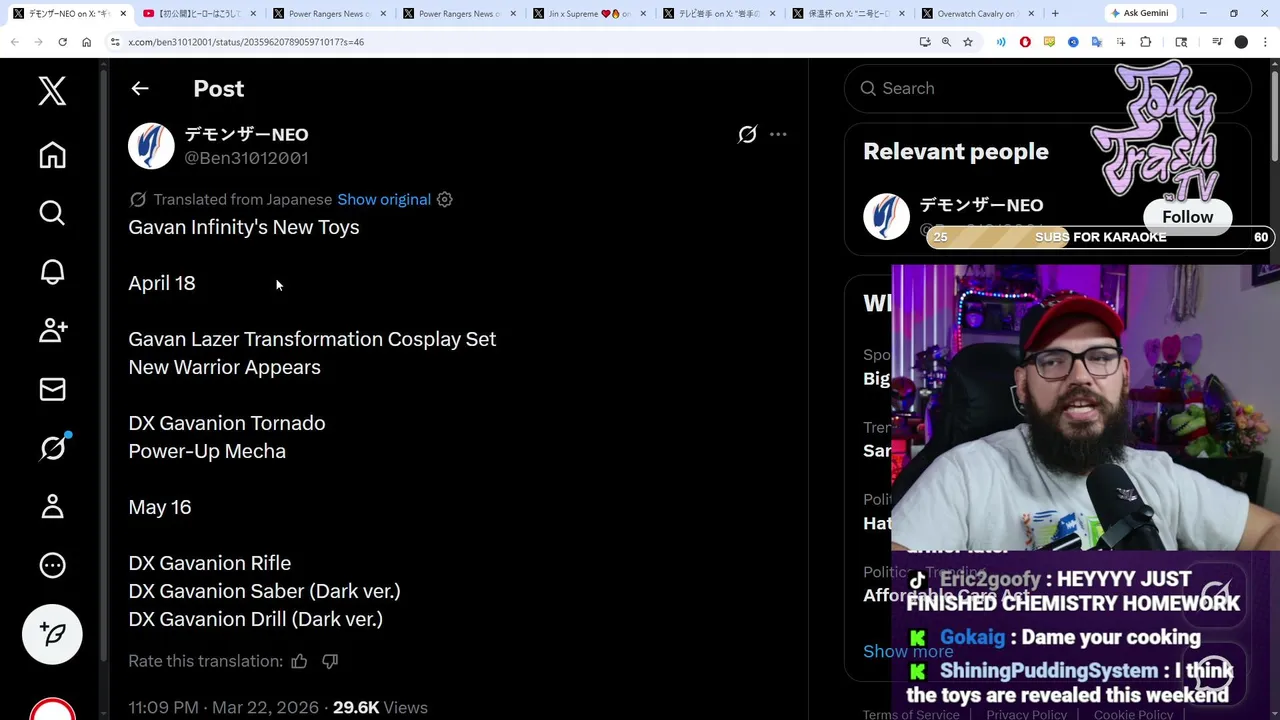Open a new browser tab
This screenshot has height=720, width=1280.
(x=1055, y=14)
